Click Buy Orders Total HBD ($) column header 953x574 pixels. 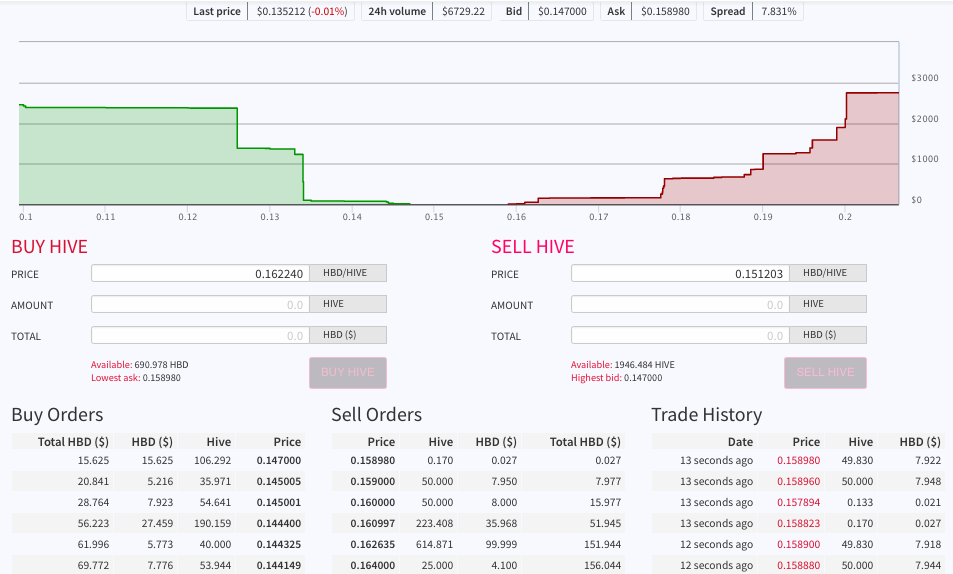(x=73, y=442)
